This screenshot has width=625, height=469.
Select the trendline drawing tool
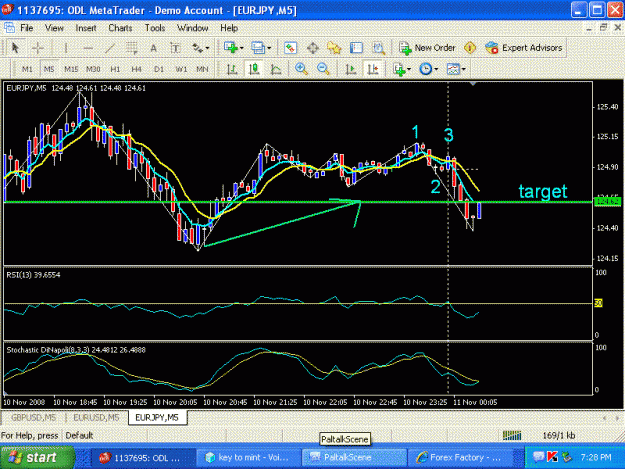tap(110, 48)
